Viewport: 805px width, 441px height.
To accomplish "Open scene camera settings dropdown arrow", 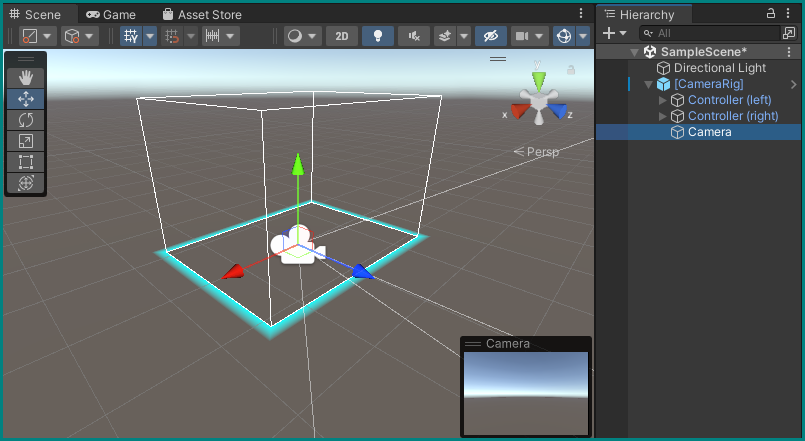I will click(540, 36).
